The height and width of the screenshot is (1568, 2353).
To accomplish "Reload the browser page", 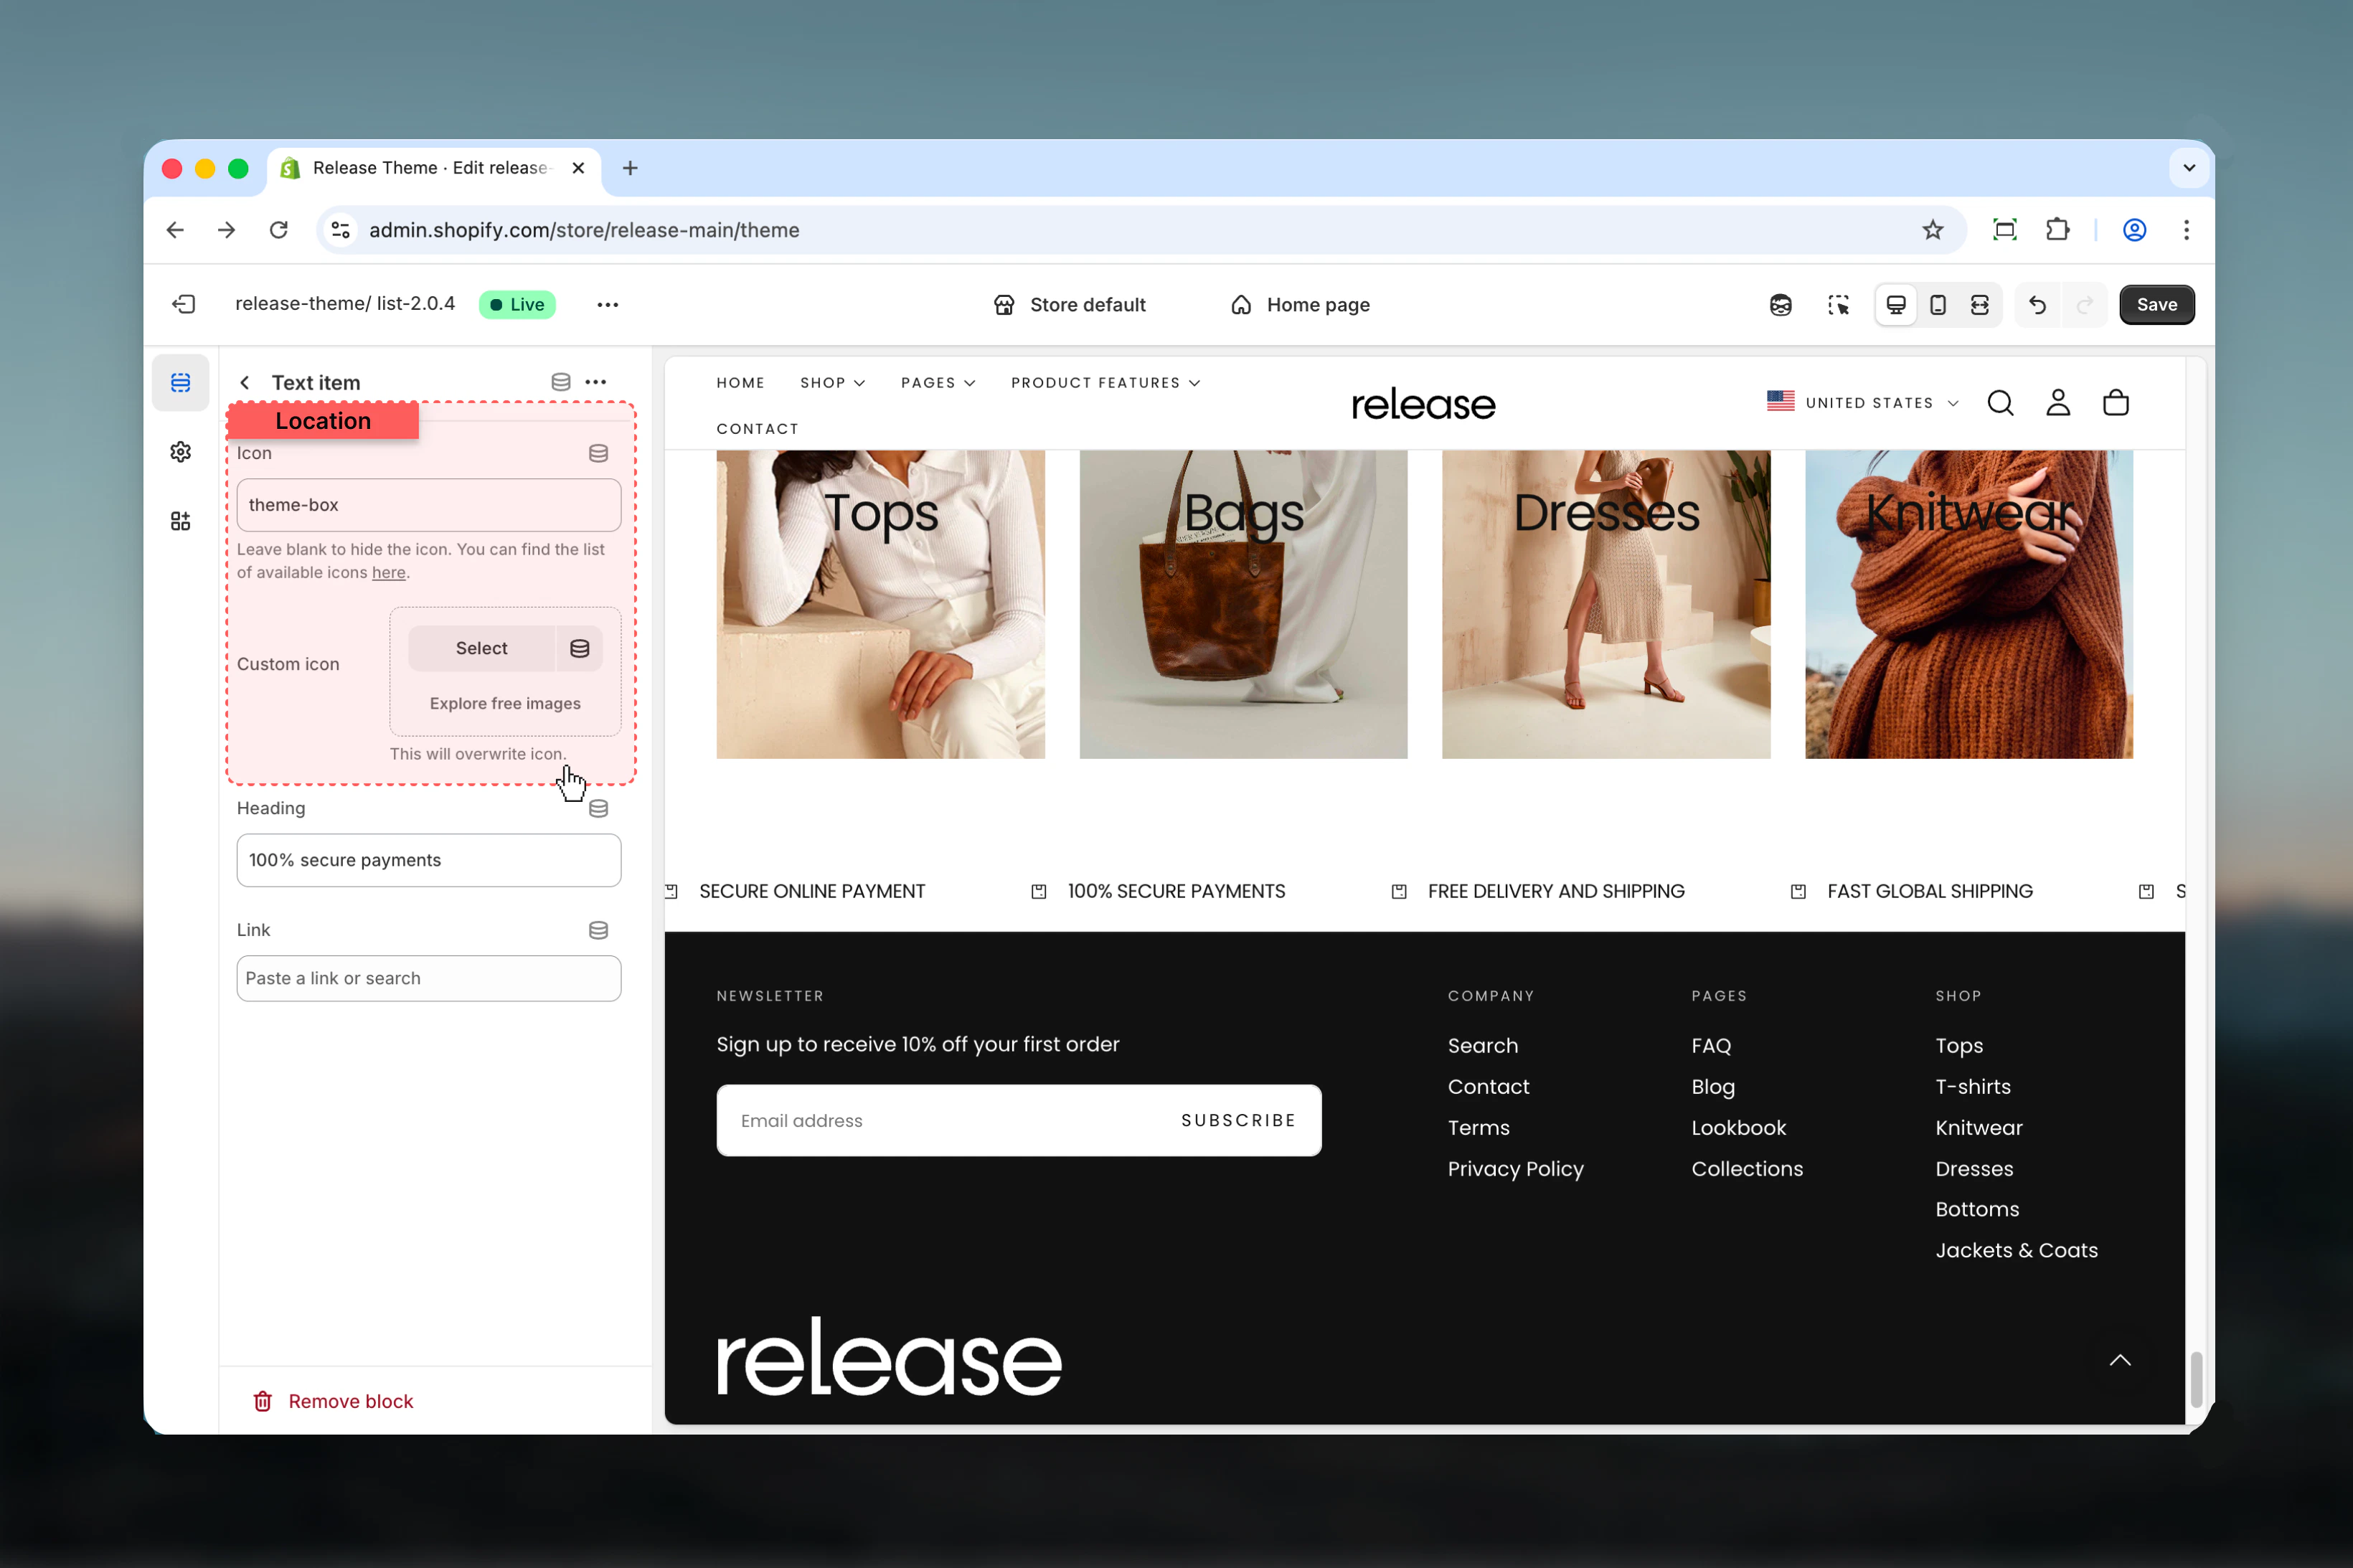I will click(279, 230).
